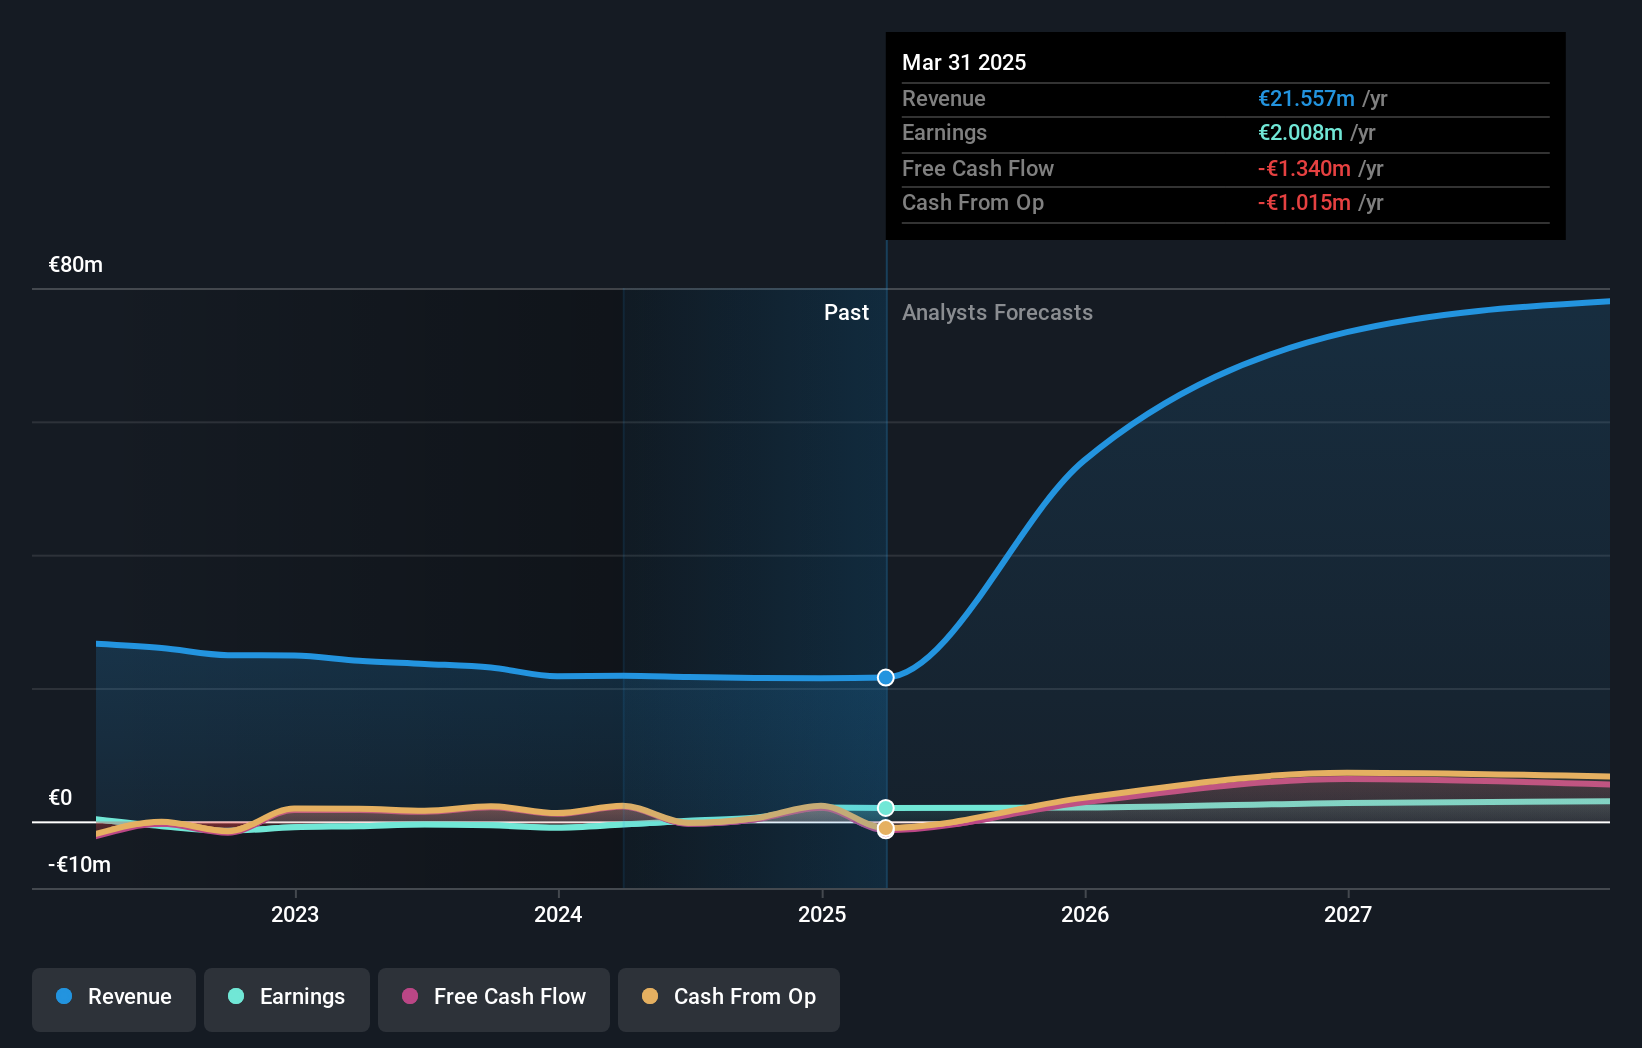Click the €80m y-axis label
The image size is (1642, 1048).
click(76, 265)
